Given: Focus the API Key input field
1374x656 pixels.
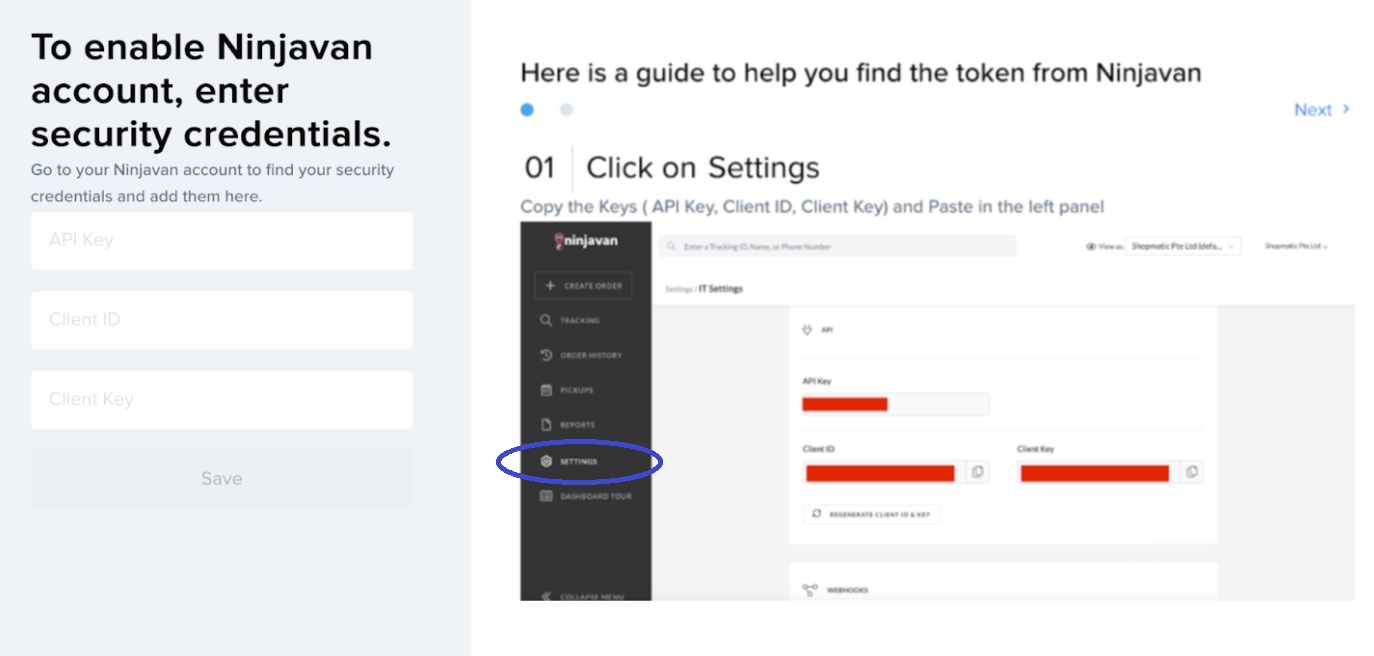Looking at the screenshot, I should point(221,240).
